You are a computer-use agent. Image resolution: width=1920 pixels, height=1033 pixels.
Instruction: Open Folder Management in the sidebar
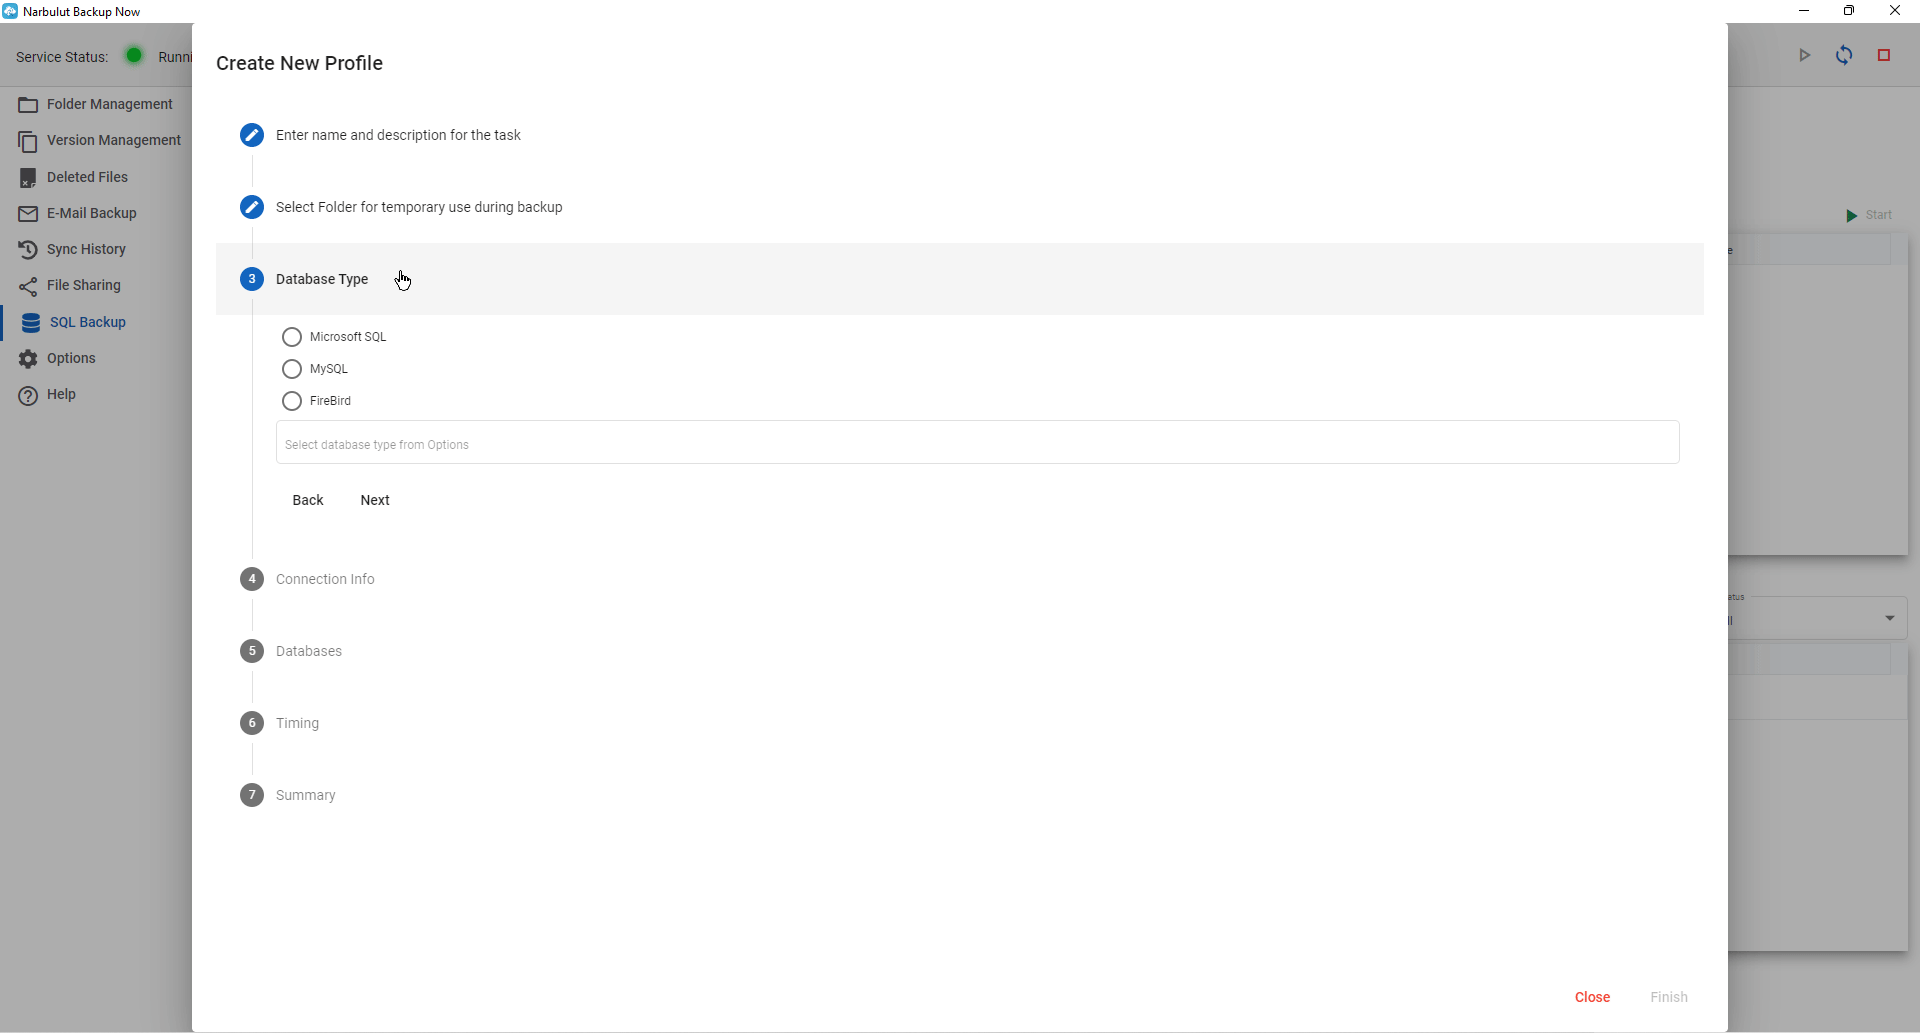click(96, 104)
